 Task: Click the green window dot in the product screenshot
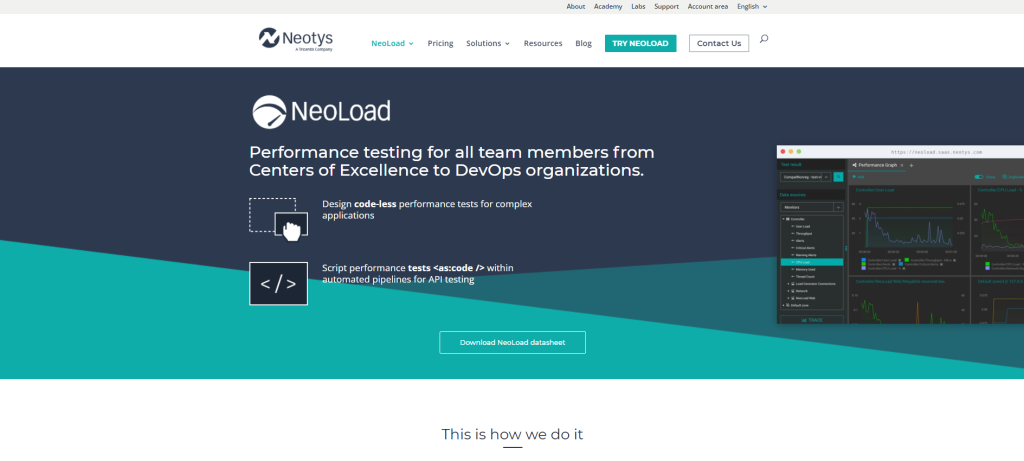pos(799,151)
